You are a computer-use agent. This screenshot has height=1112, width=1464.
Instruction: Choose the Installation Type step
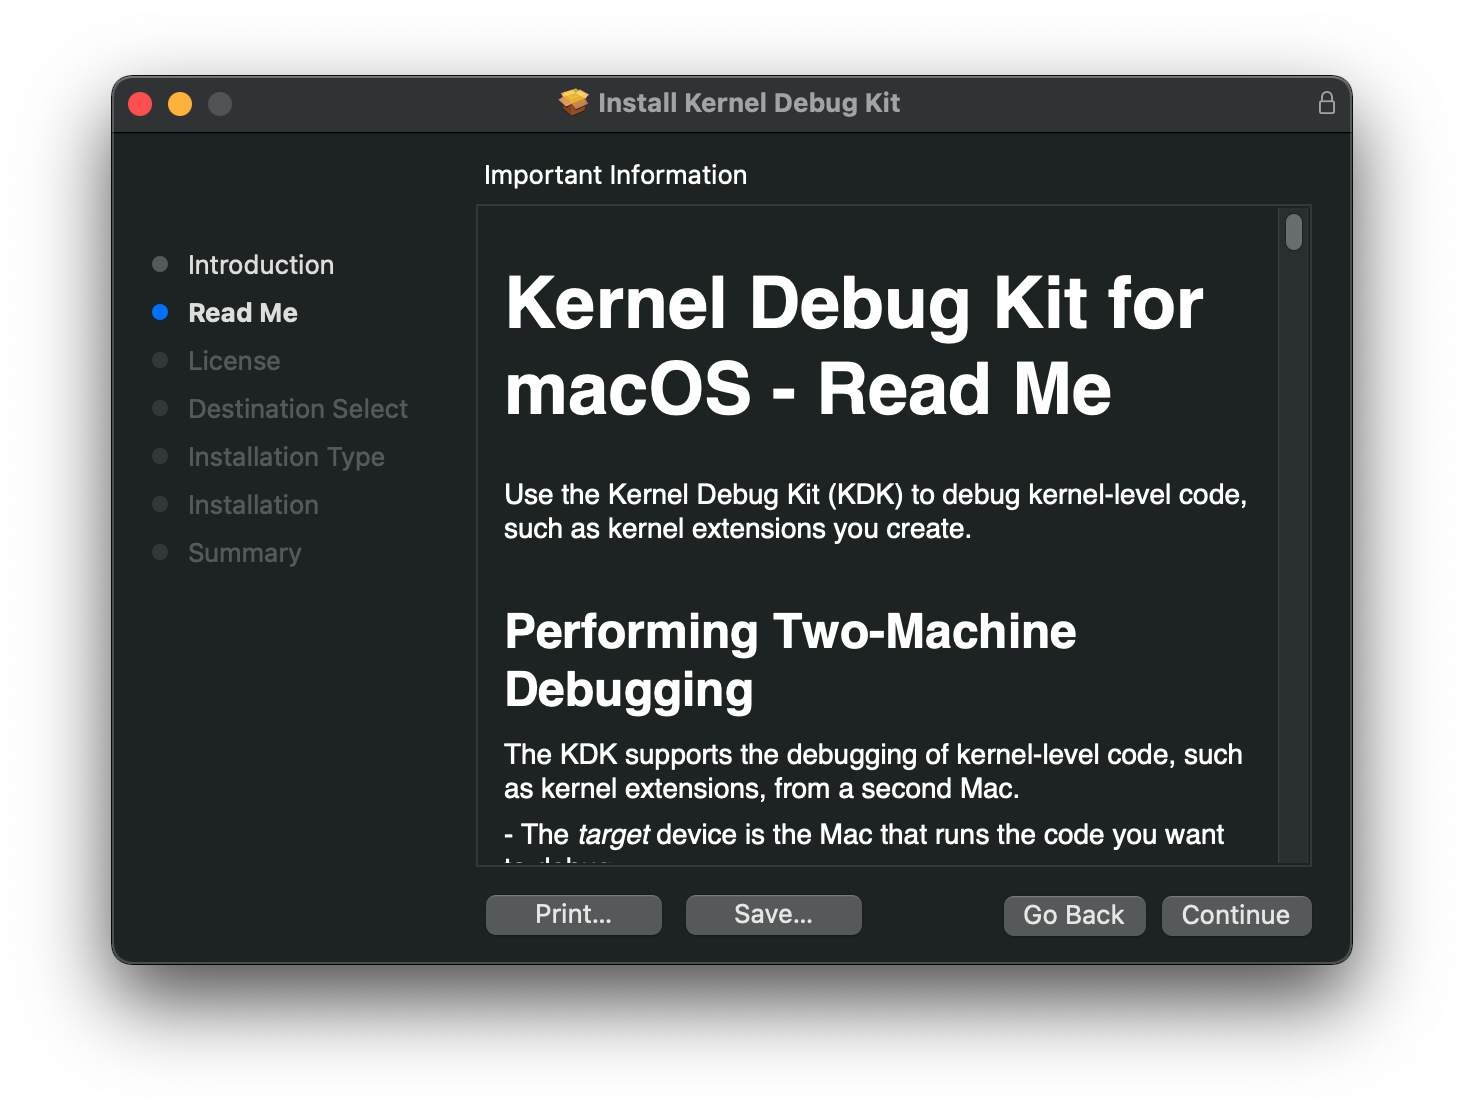coord(286,457)
